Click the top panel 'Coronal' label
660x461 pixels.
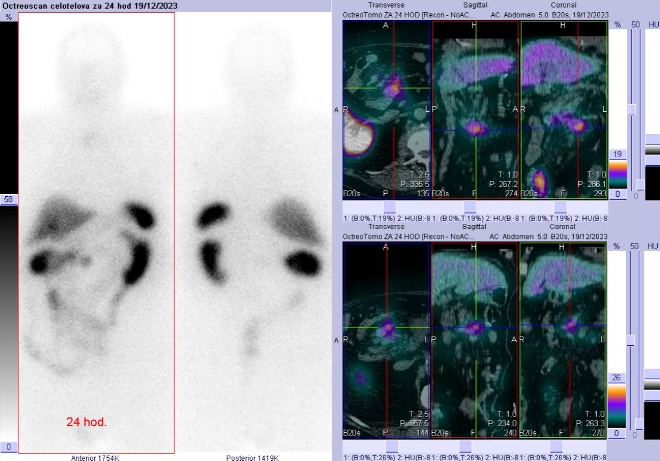coord(563,5)
